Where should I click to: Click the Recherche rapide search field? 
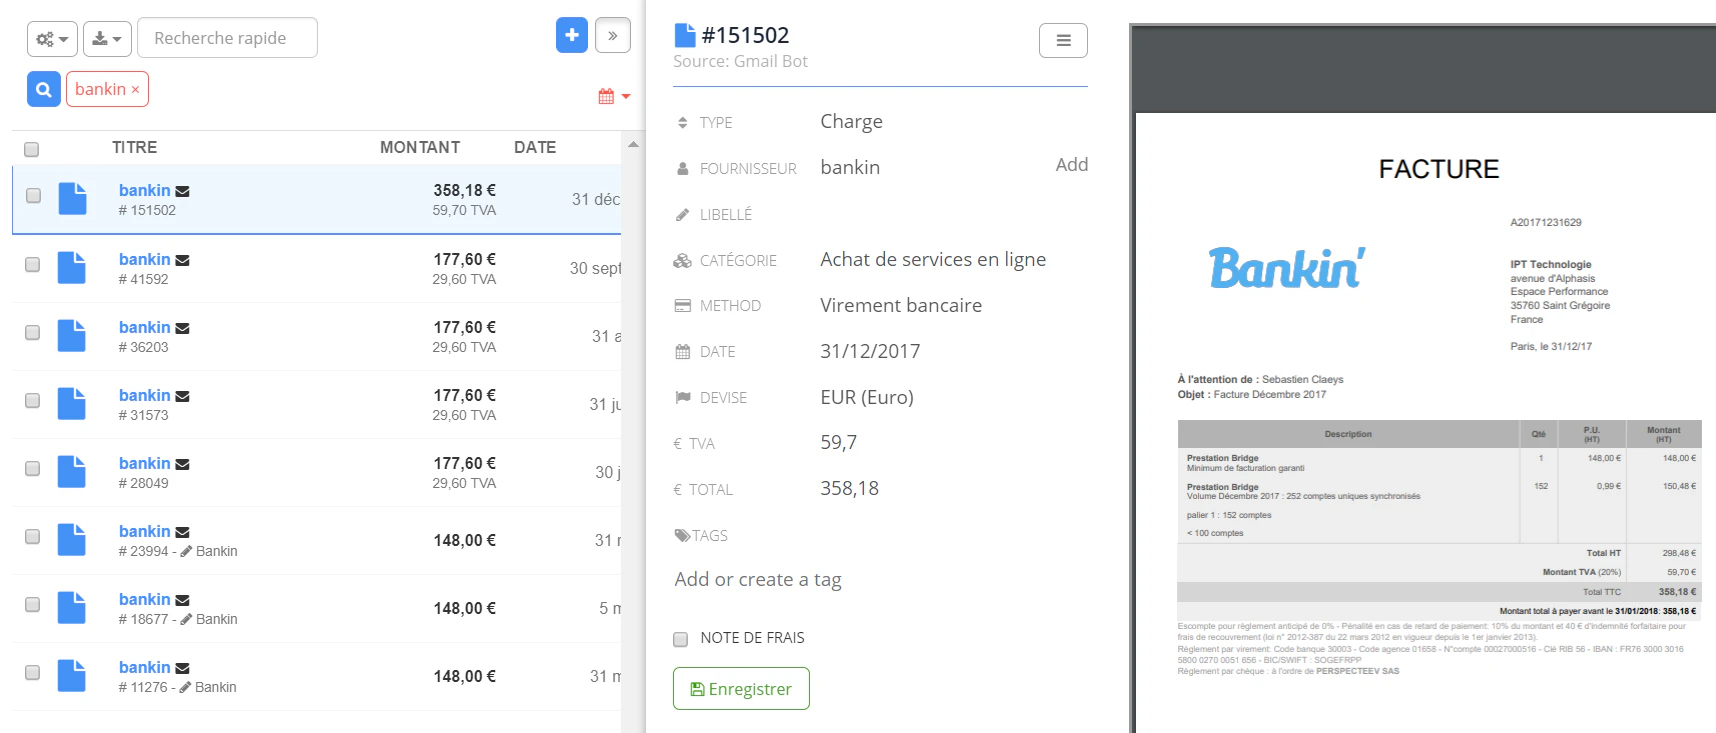click(227, 38)
